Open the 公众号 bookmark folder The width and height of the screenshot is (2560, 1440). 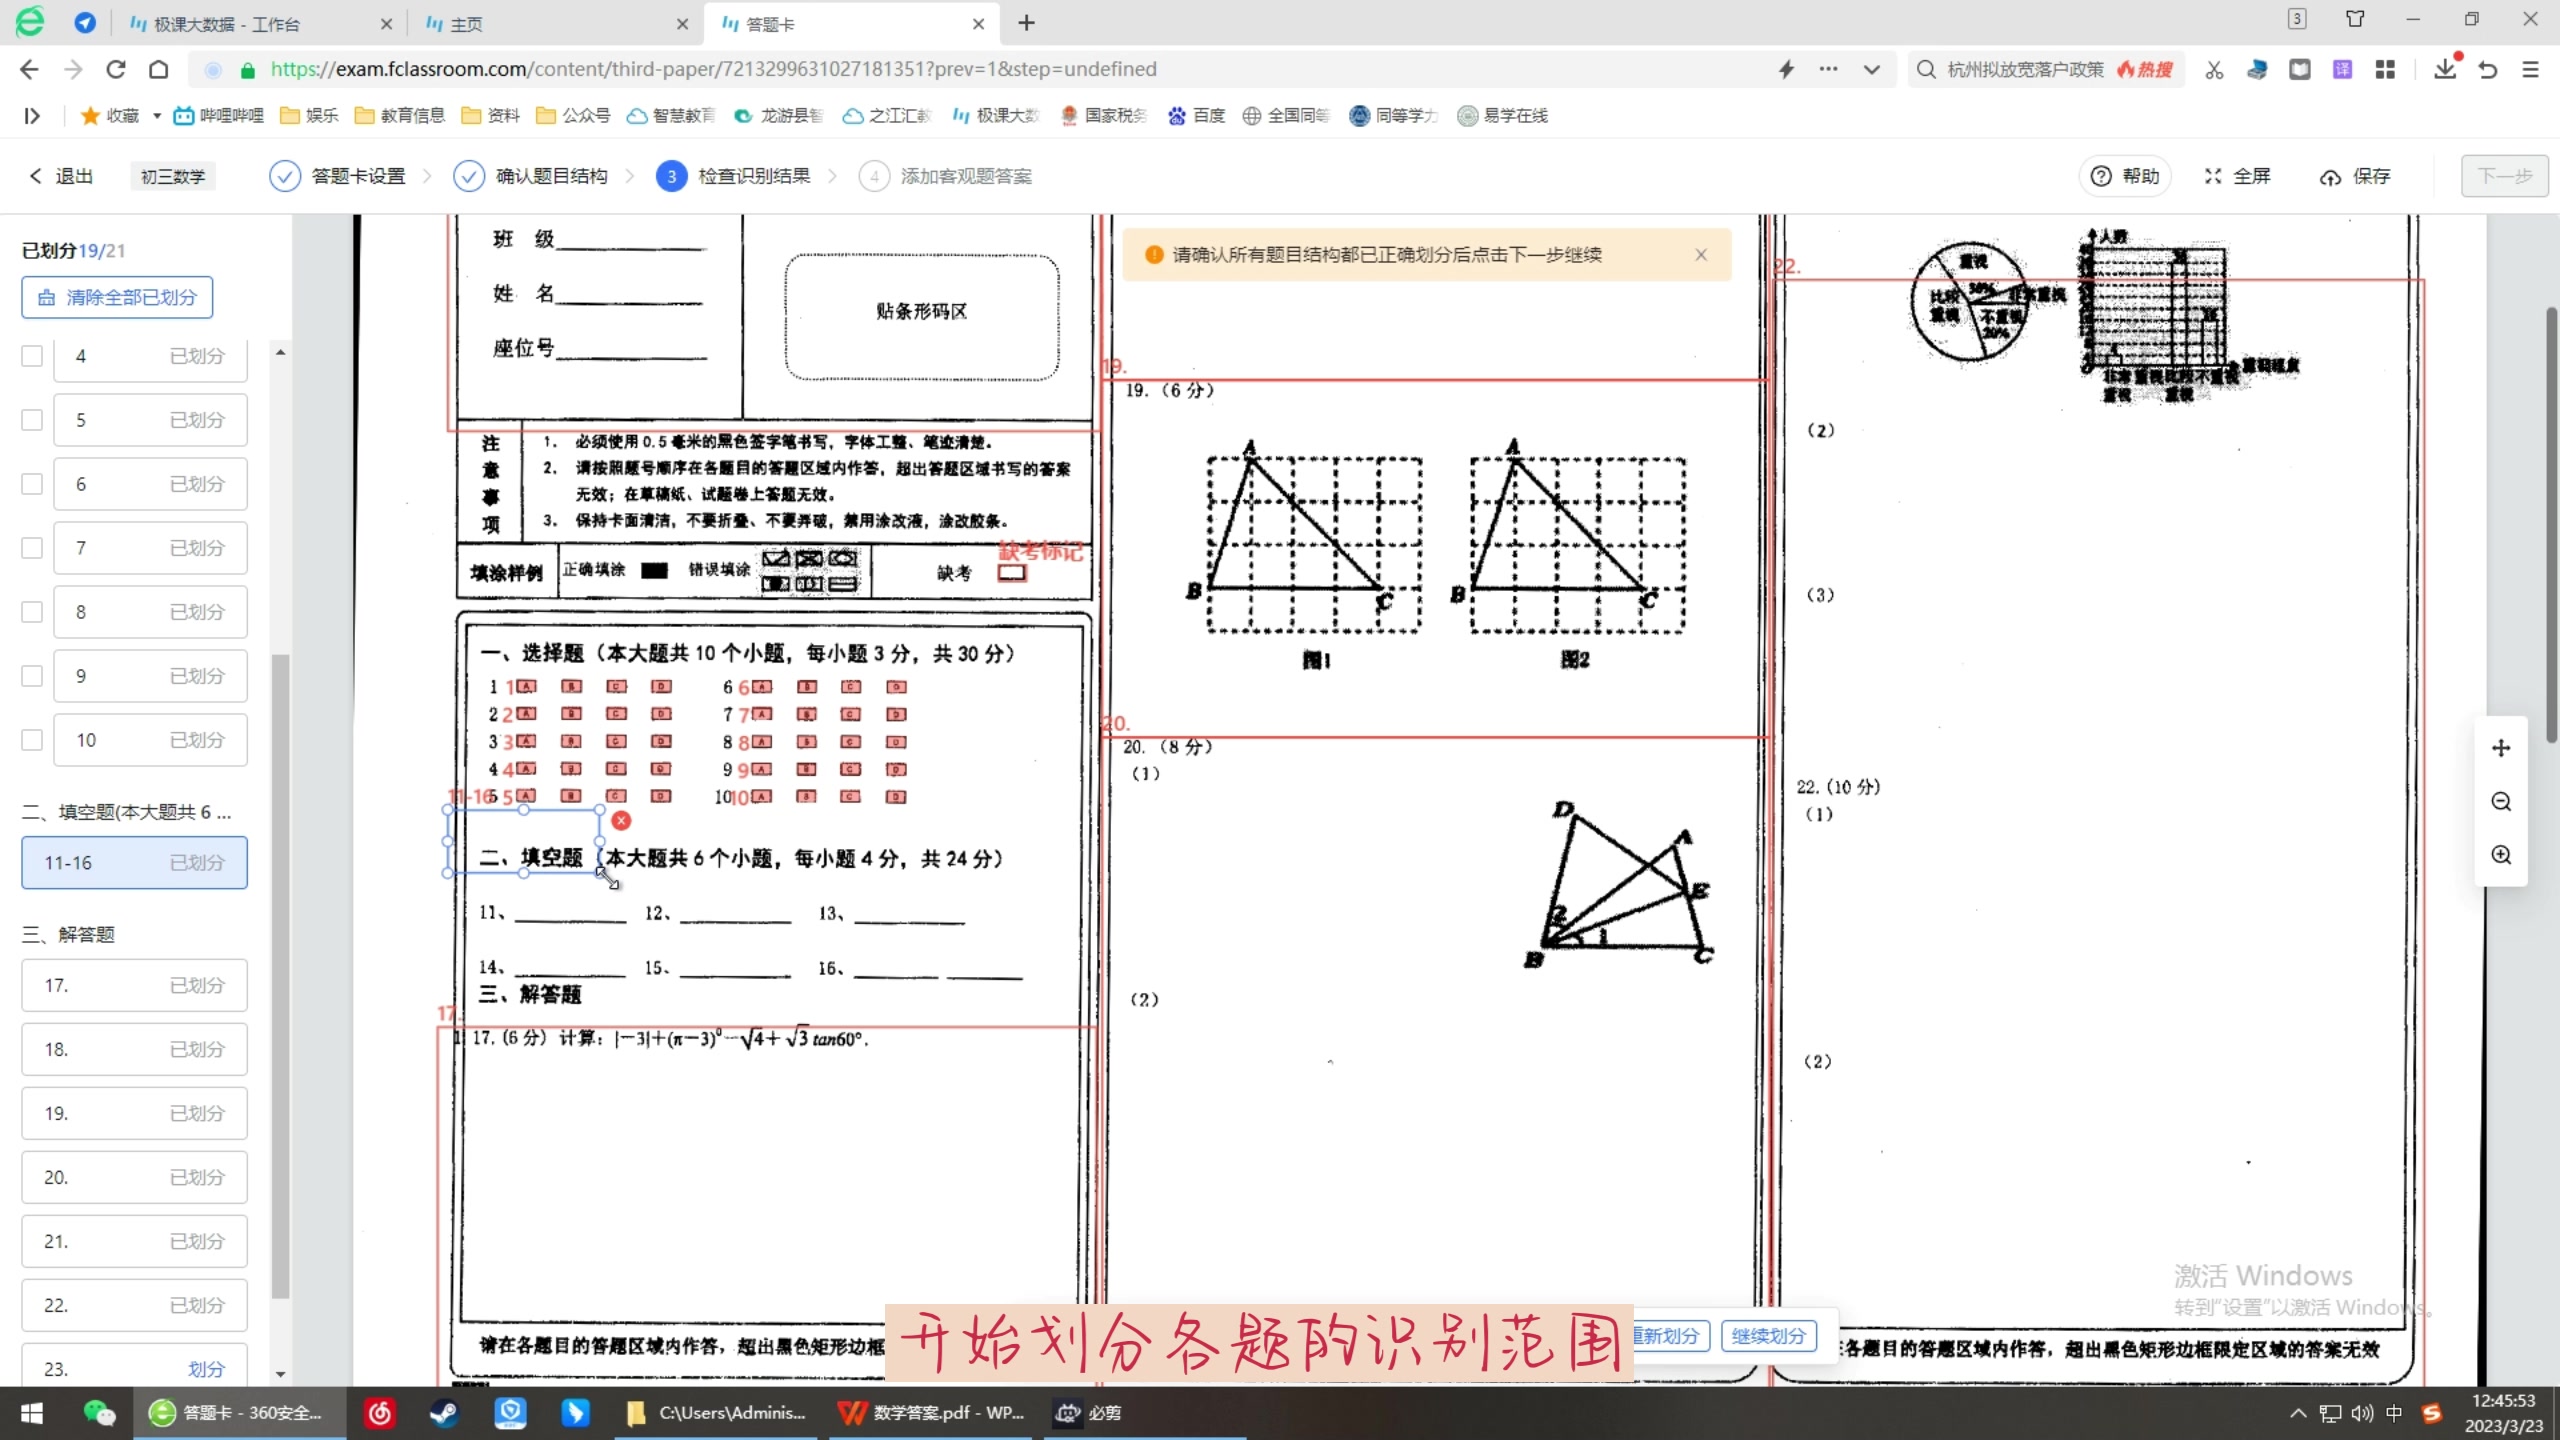(573, 116)
